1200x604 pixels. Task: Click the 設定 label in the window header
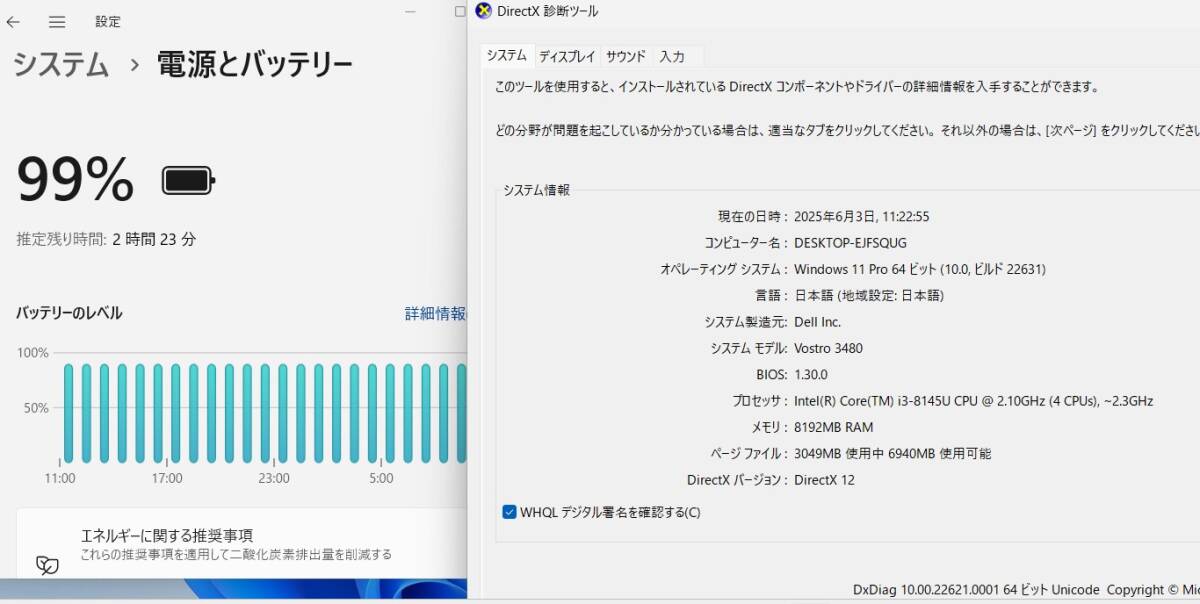[107, 21]
